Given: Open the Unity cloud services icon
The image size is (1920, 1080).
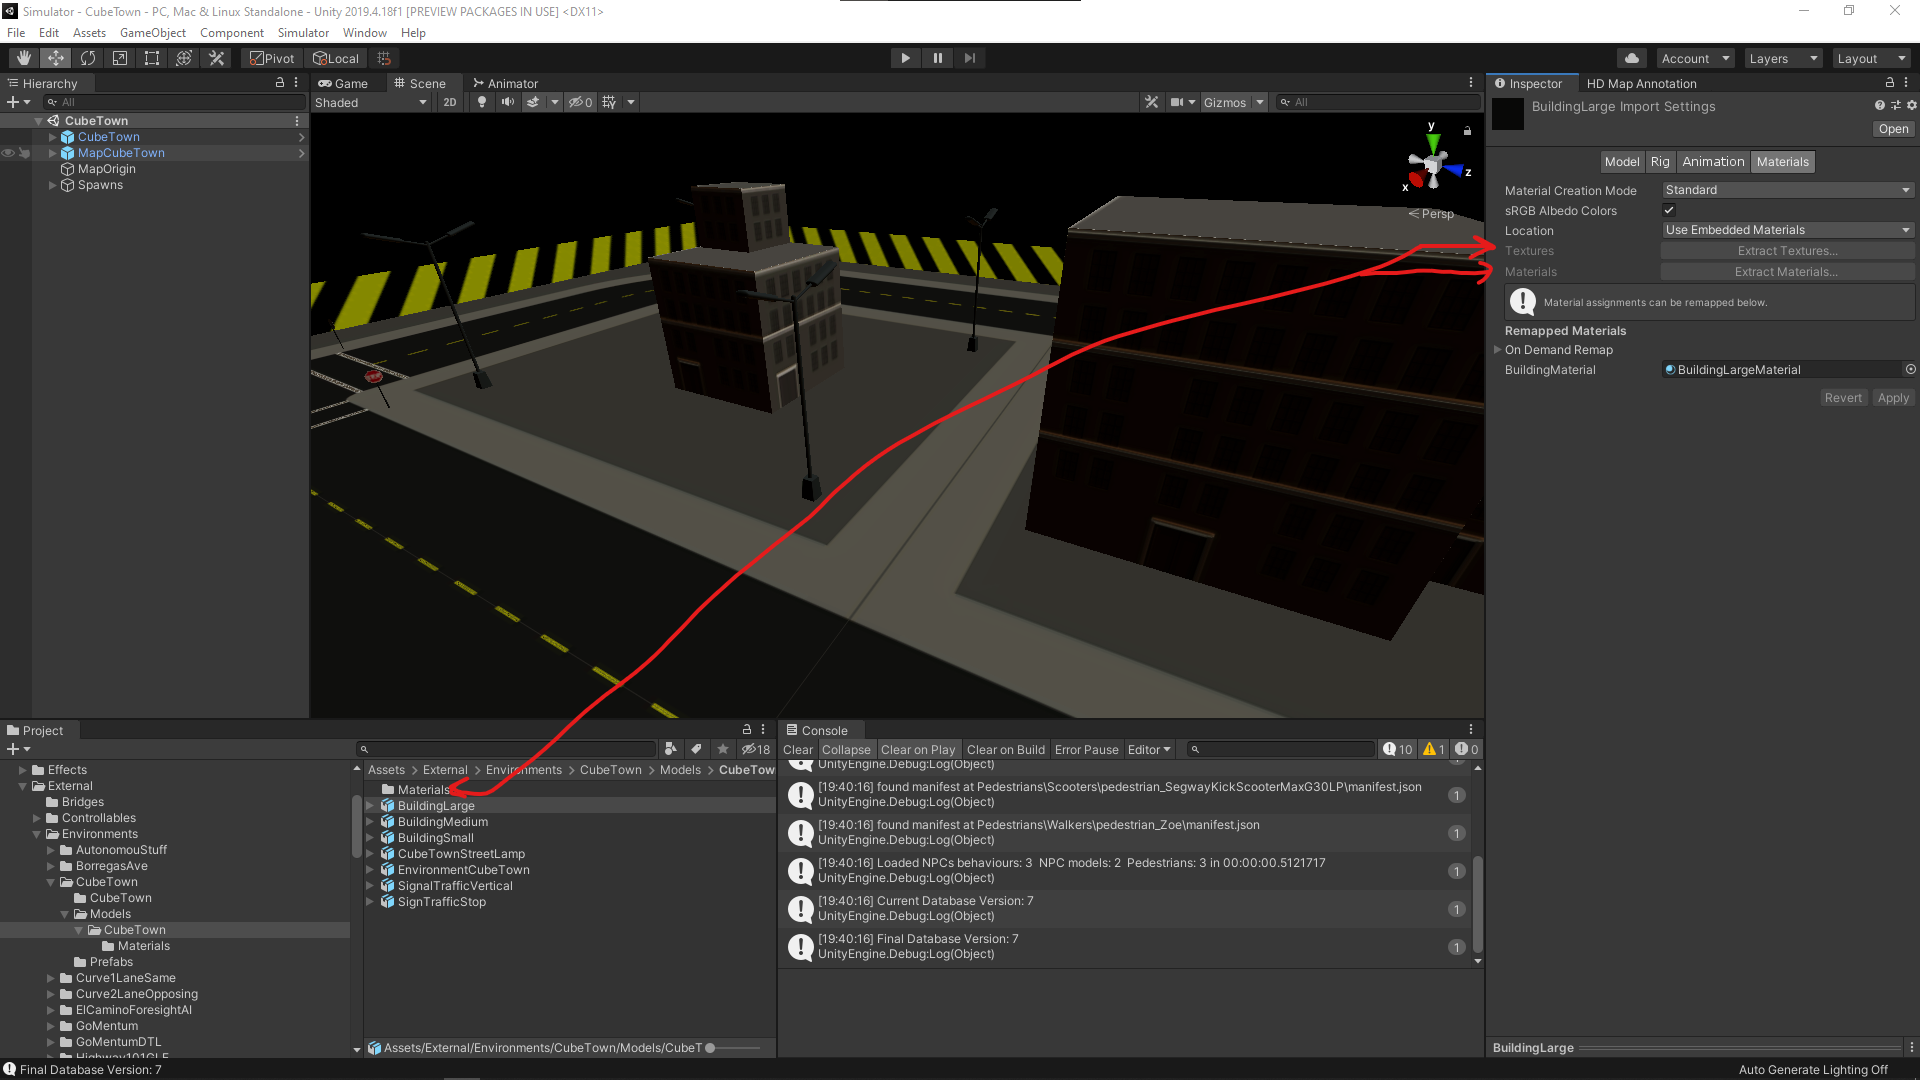Looking at the screenshot, I should [x=1631, y=57].
